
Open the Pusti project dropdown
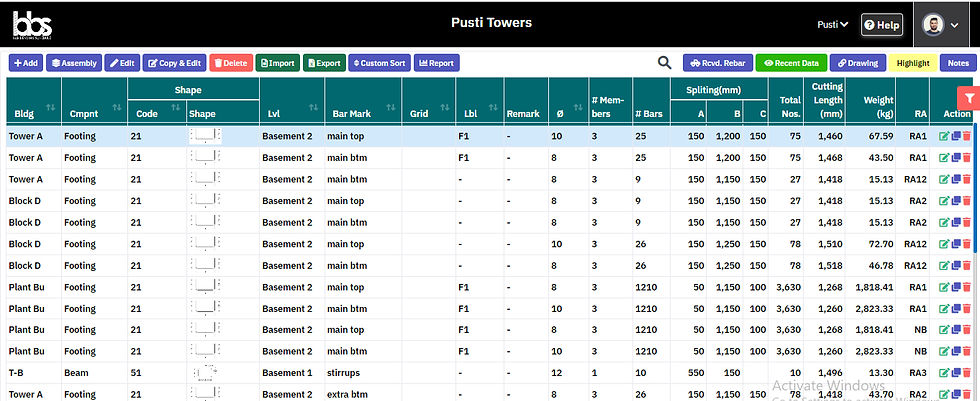pyautogui.click(x=832, y=25)
